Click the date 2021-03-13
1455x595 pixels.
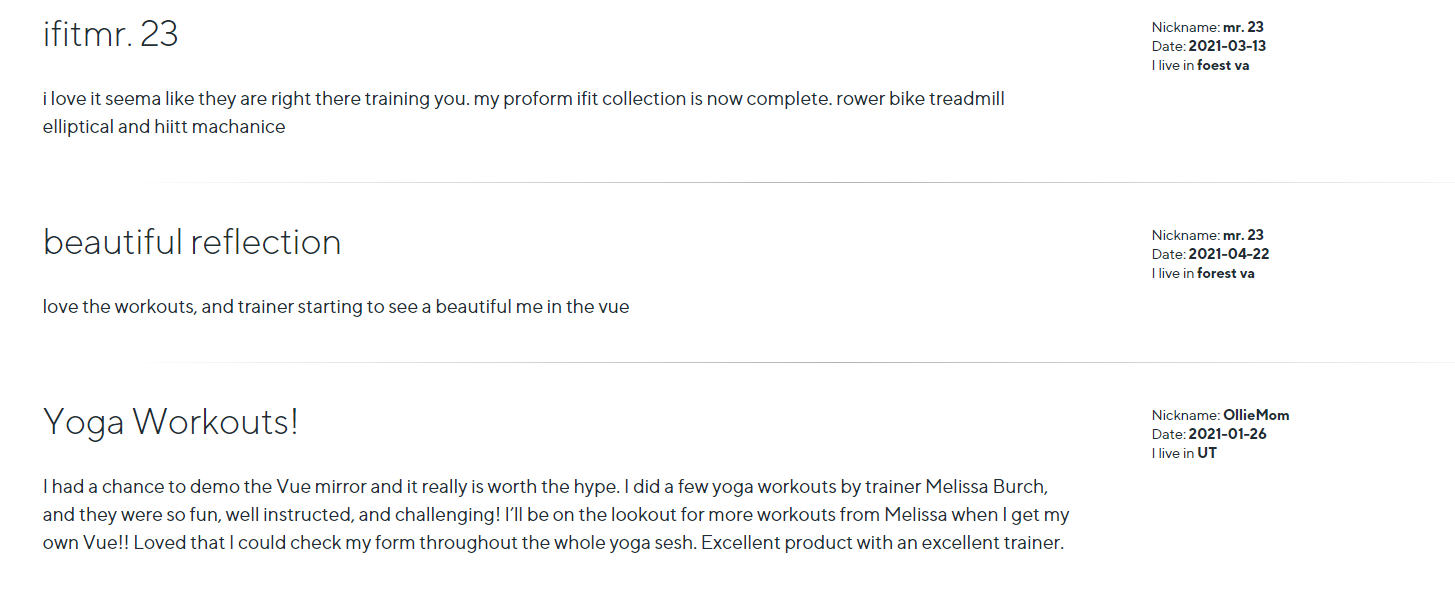click(x=1227, y=46)
